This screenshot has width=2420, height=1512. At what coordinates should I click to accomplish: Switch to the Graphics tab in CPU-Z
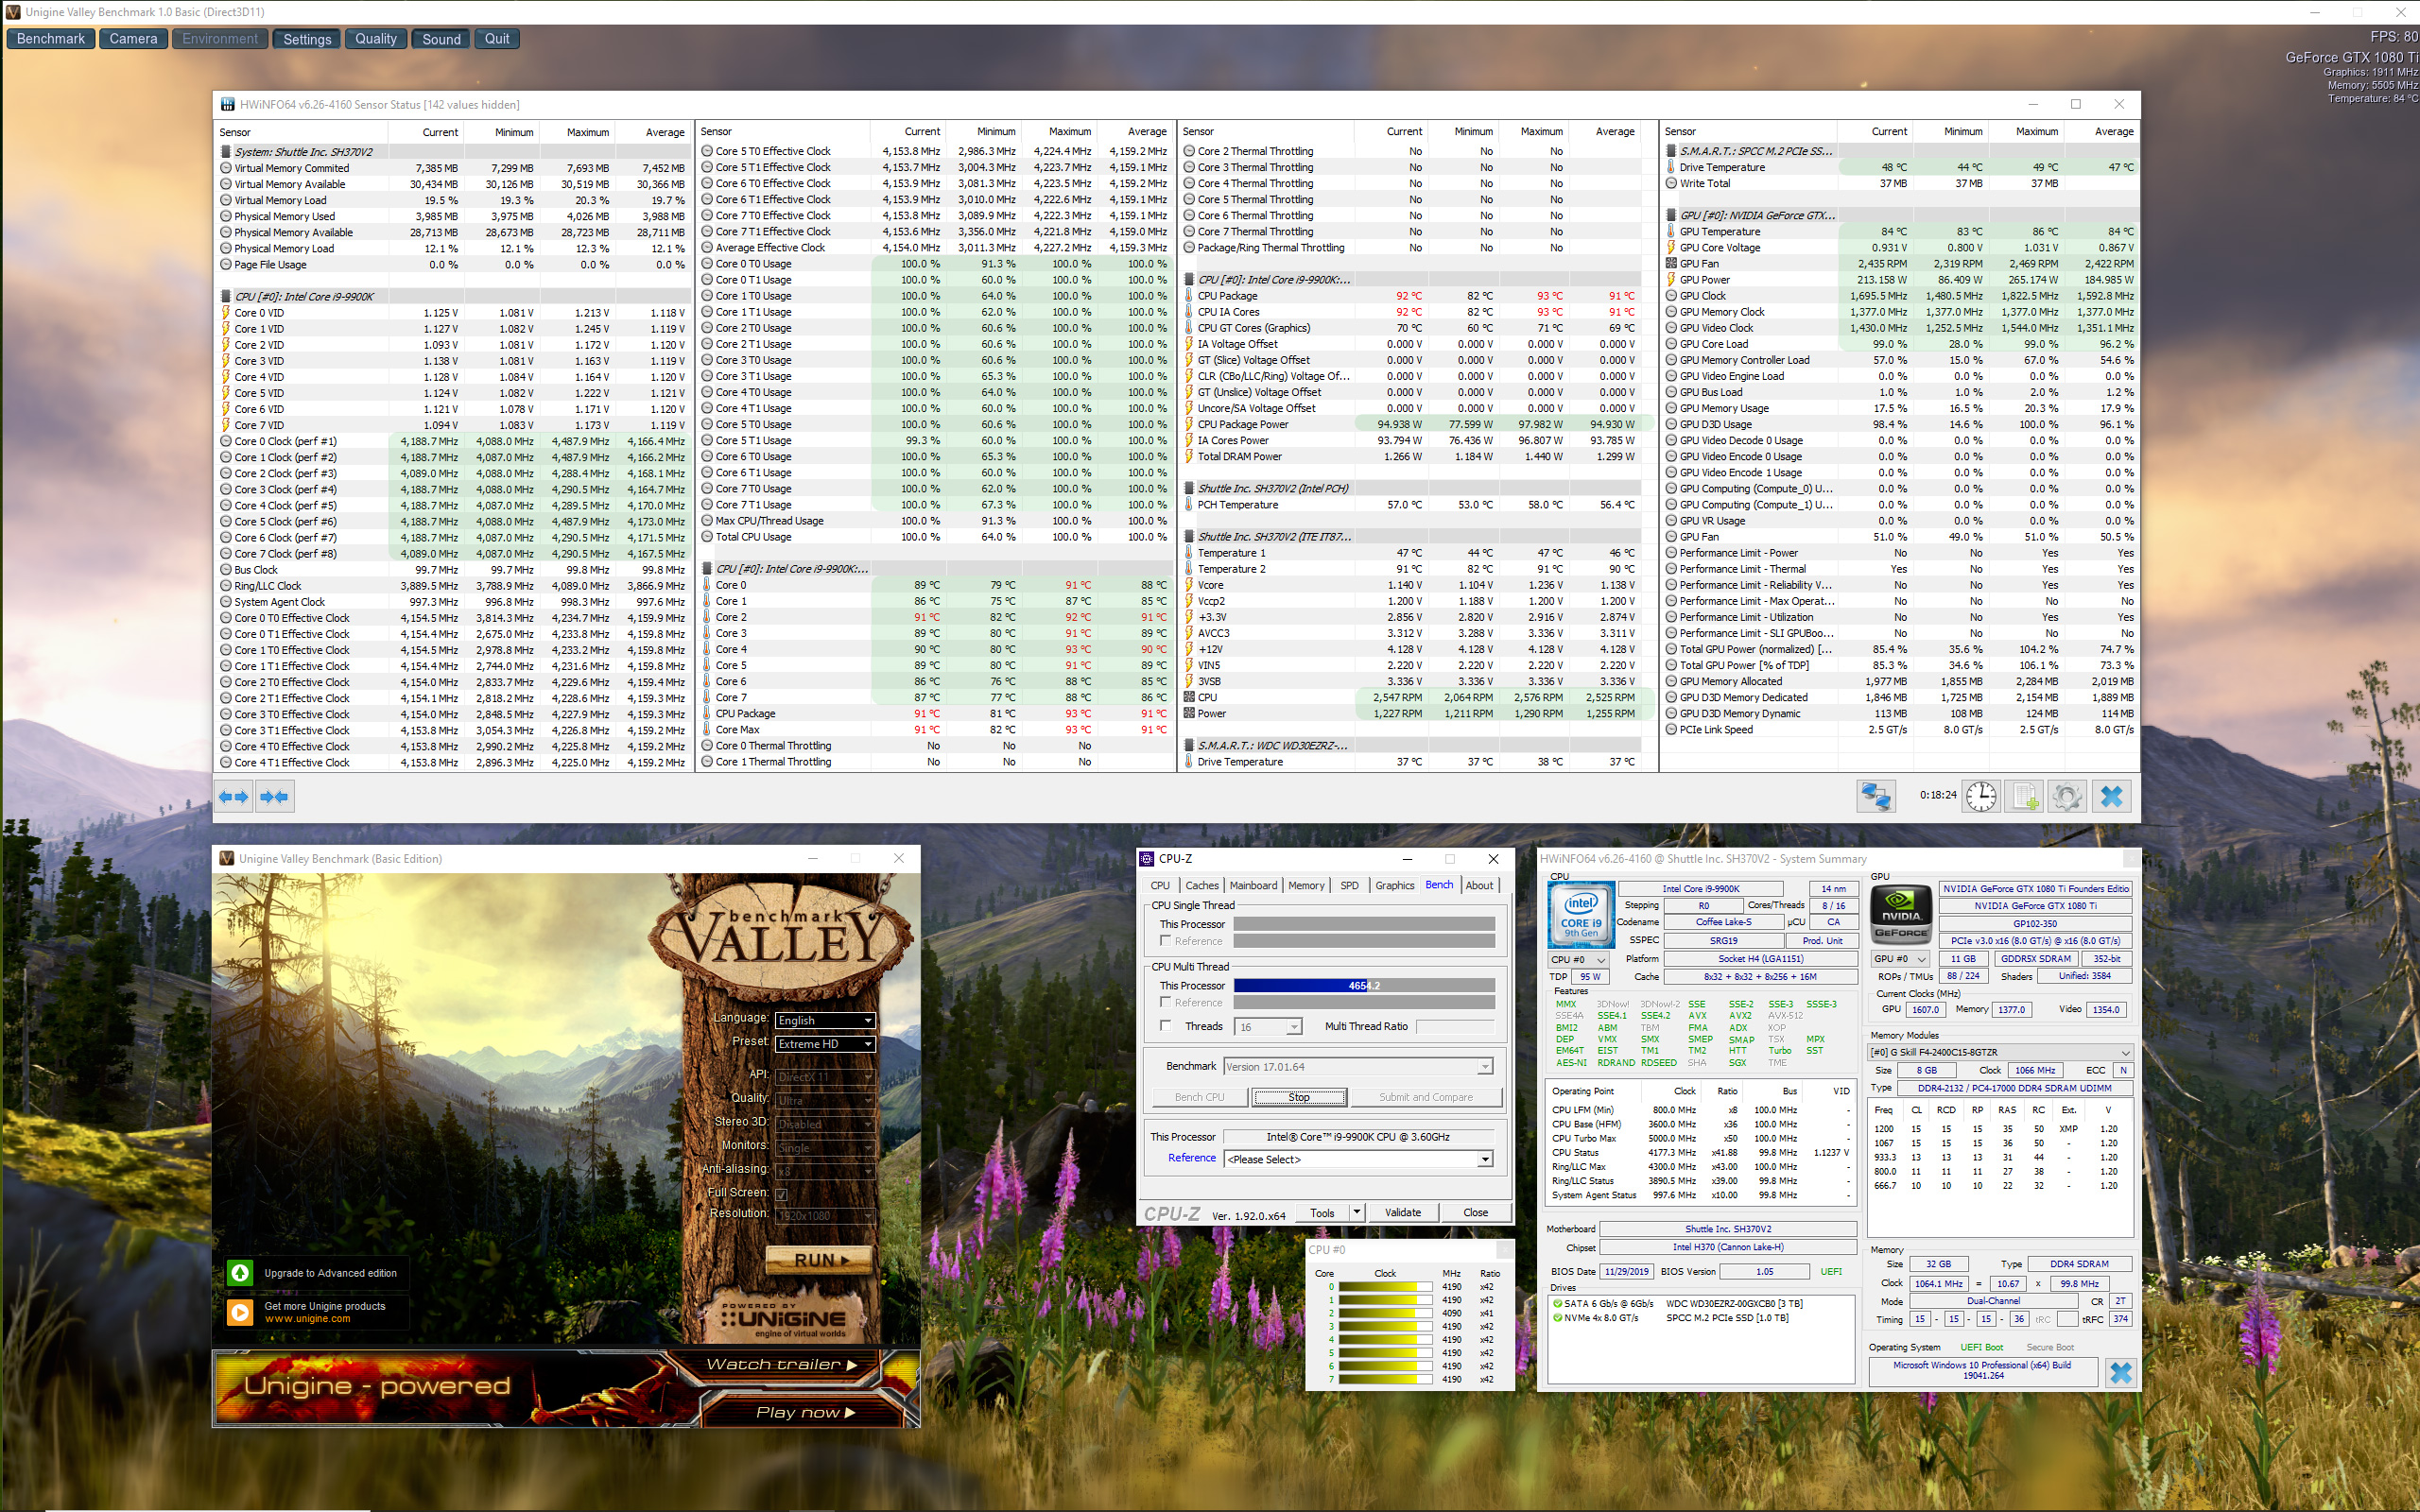click(1394, 886)
